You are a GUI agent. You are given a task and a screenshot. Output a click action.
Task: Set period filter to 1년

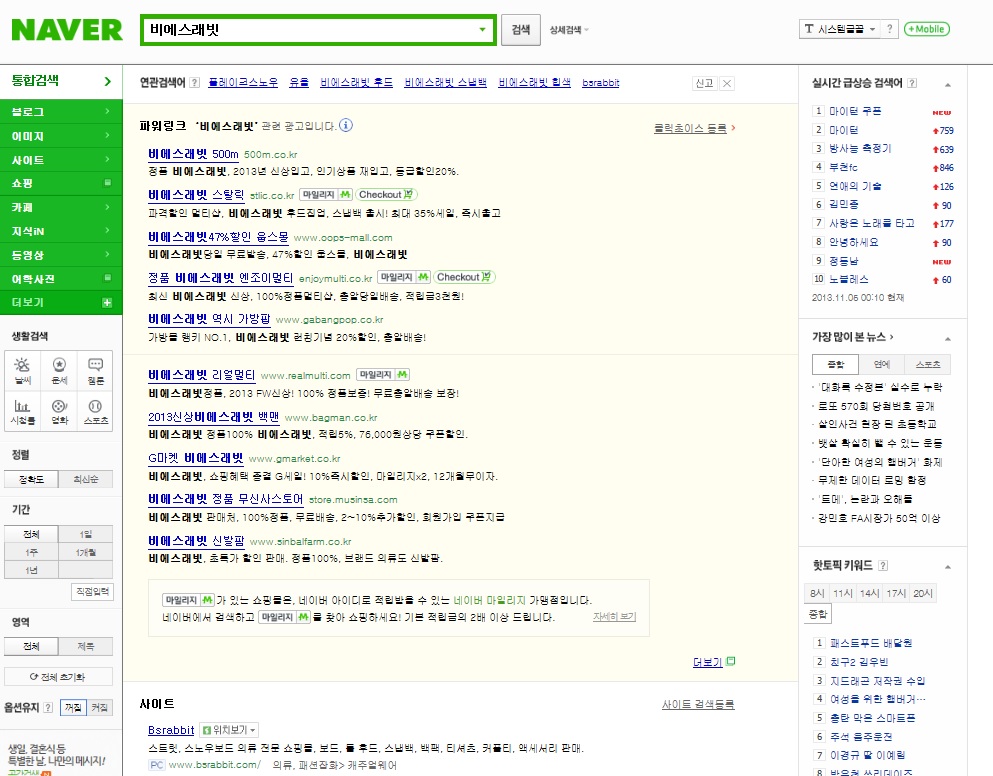click(x=31, y=570)
